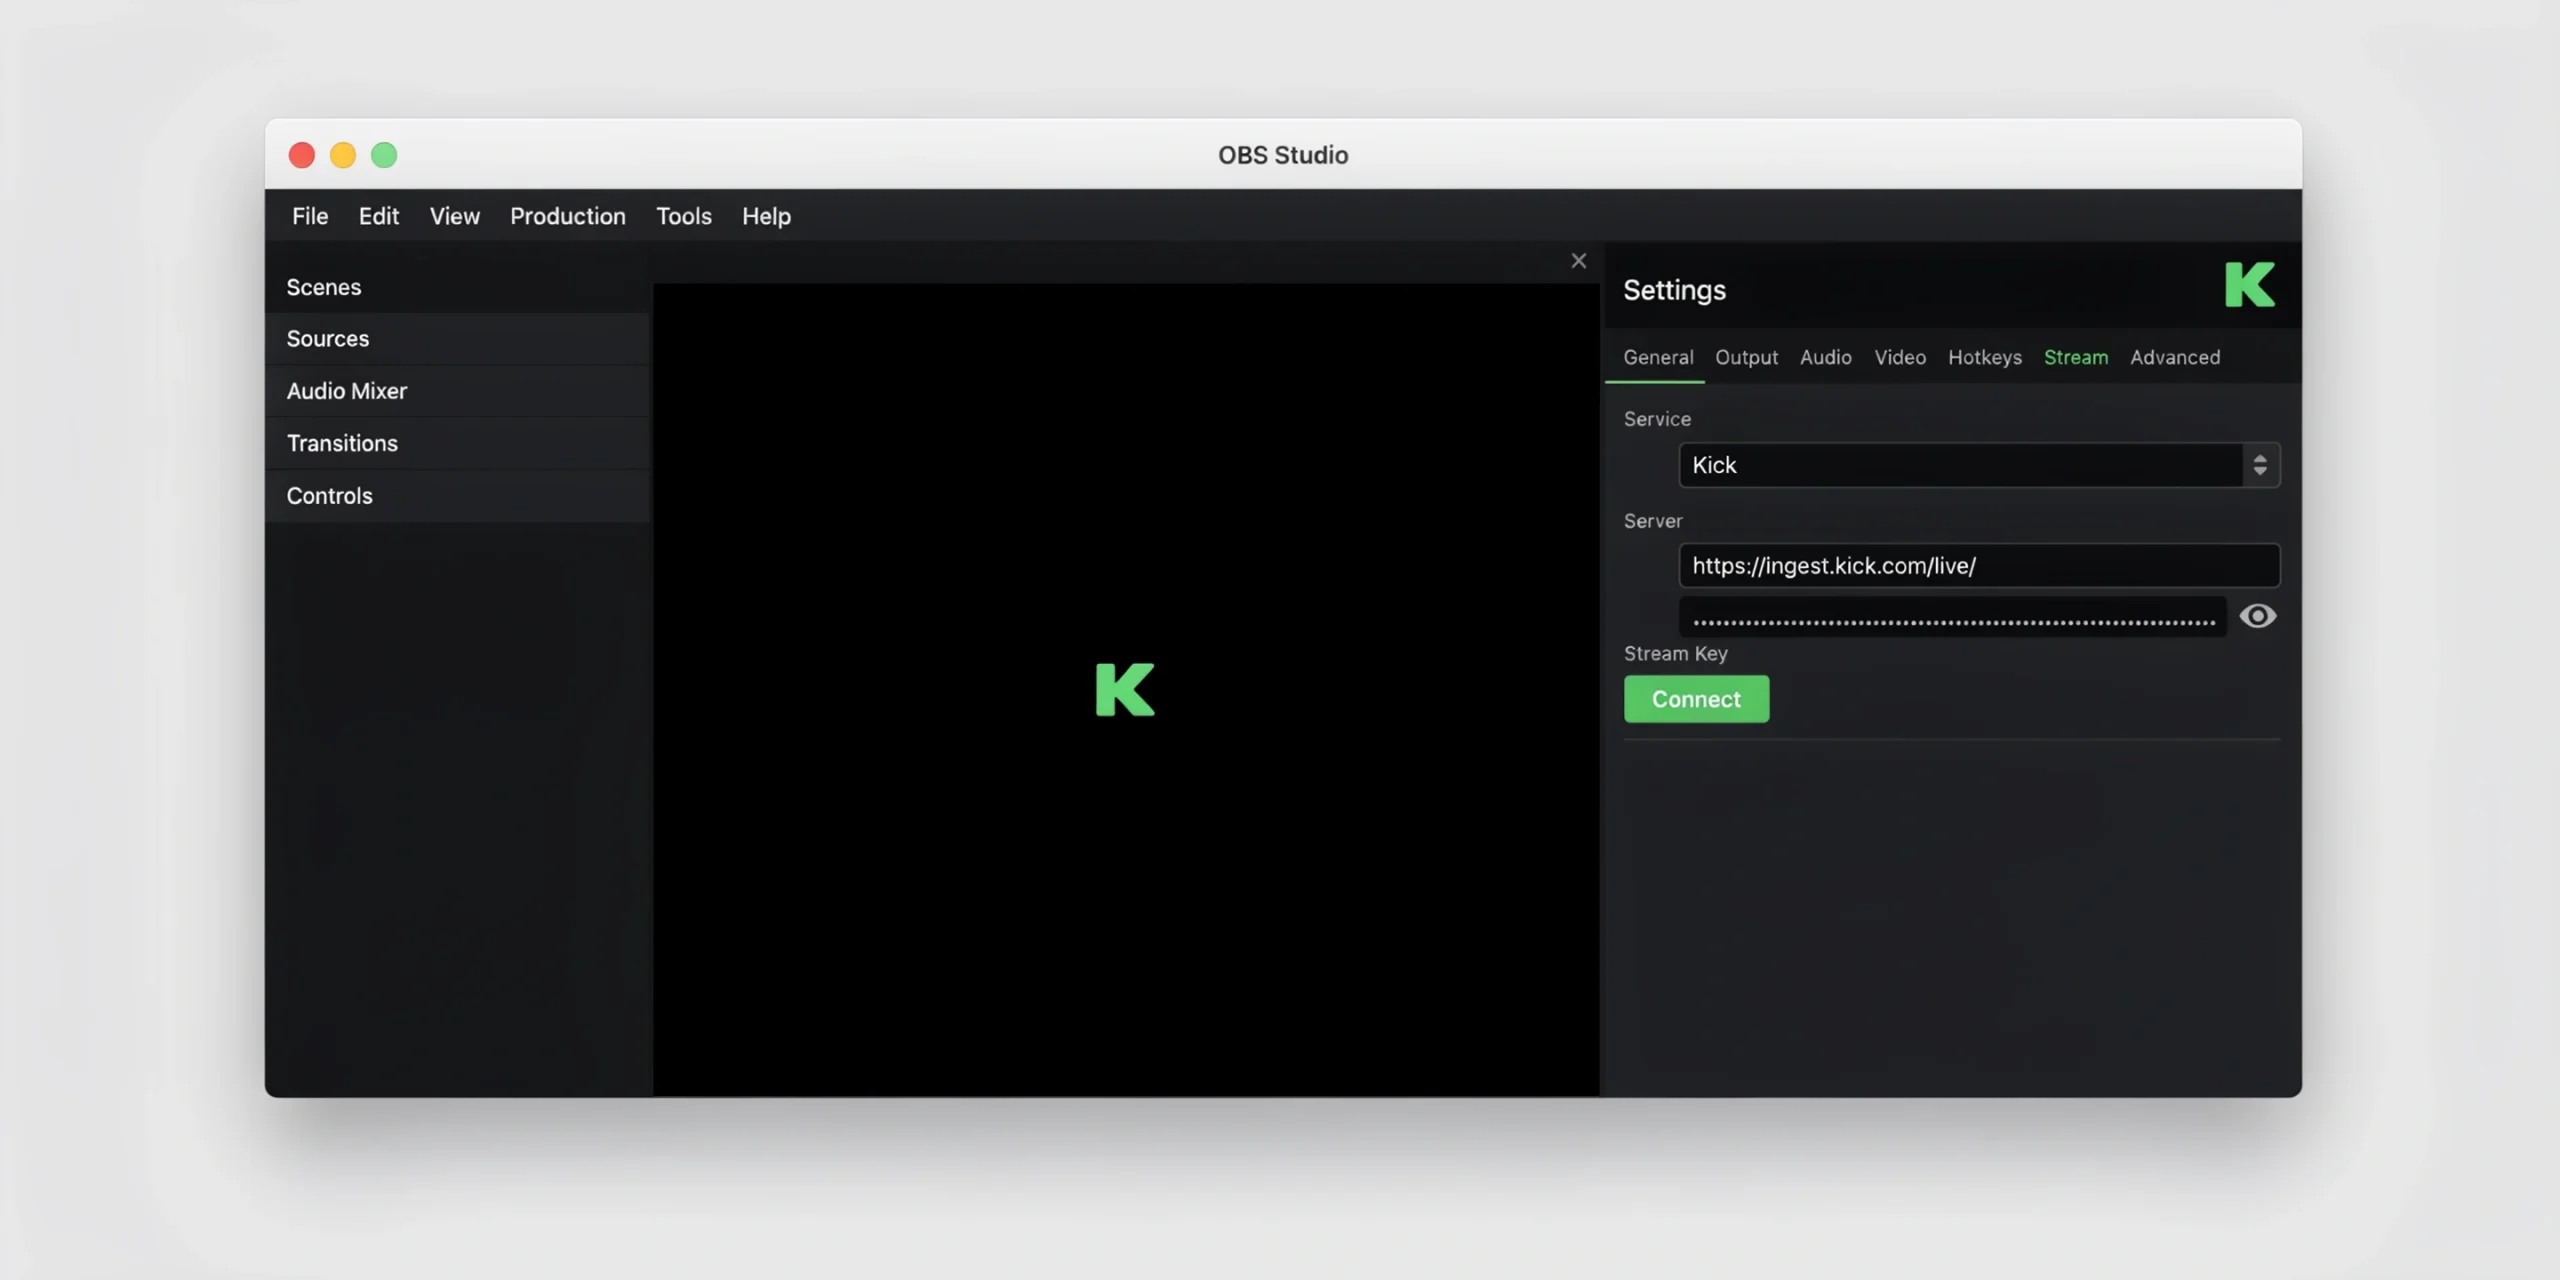
Task: Switch to the Hotkeys settings tab
Action: pyautogui.click(x=1985, y=357)
